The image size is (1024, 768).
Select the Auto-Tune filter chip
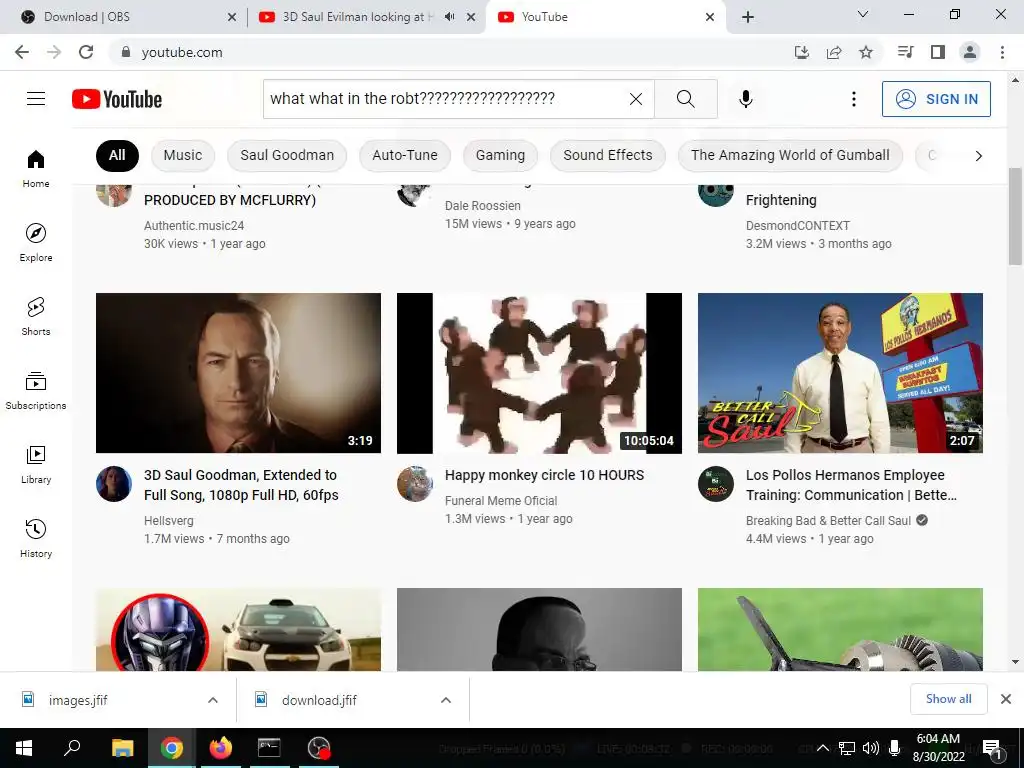click(x=405, y=155)
